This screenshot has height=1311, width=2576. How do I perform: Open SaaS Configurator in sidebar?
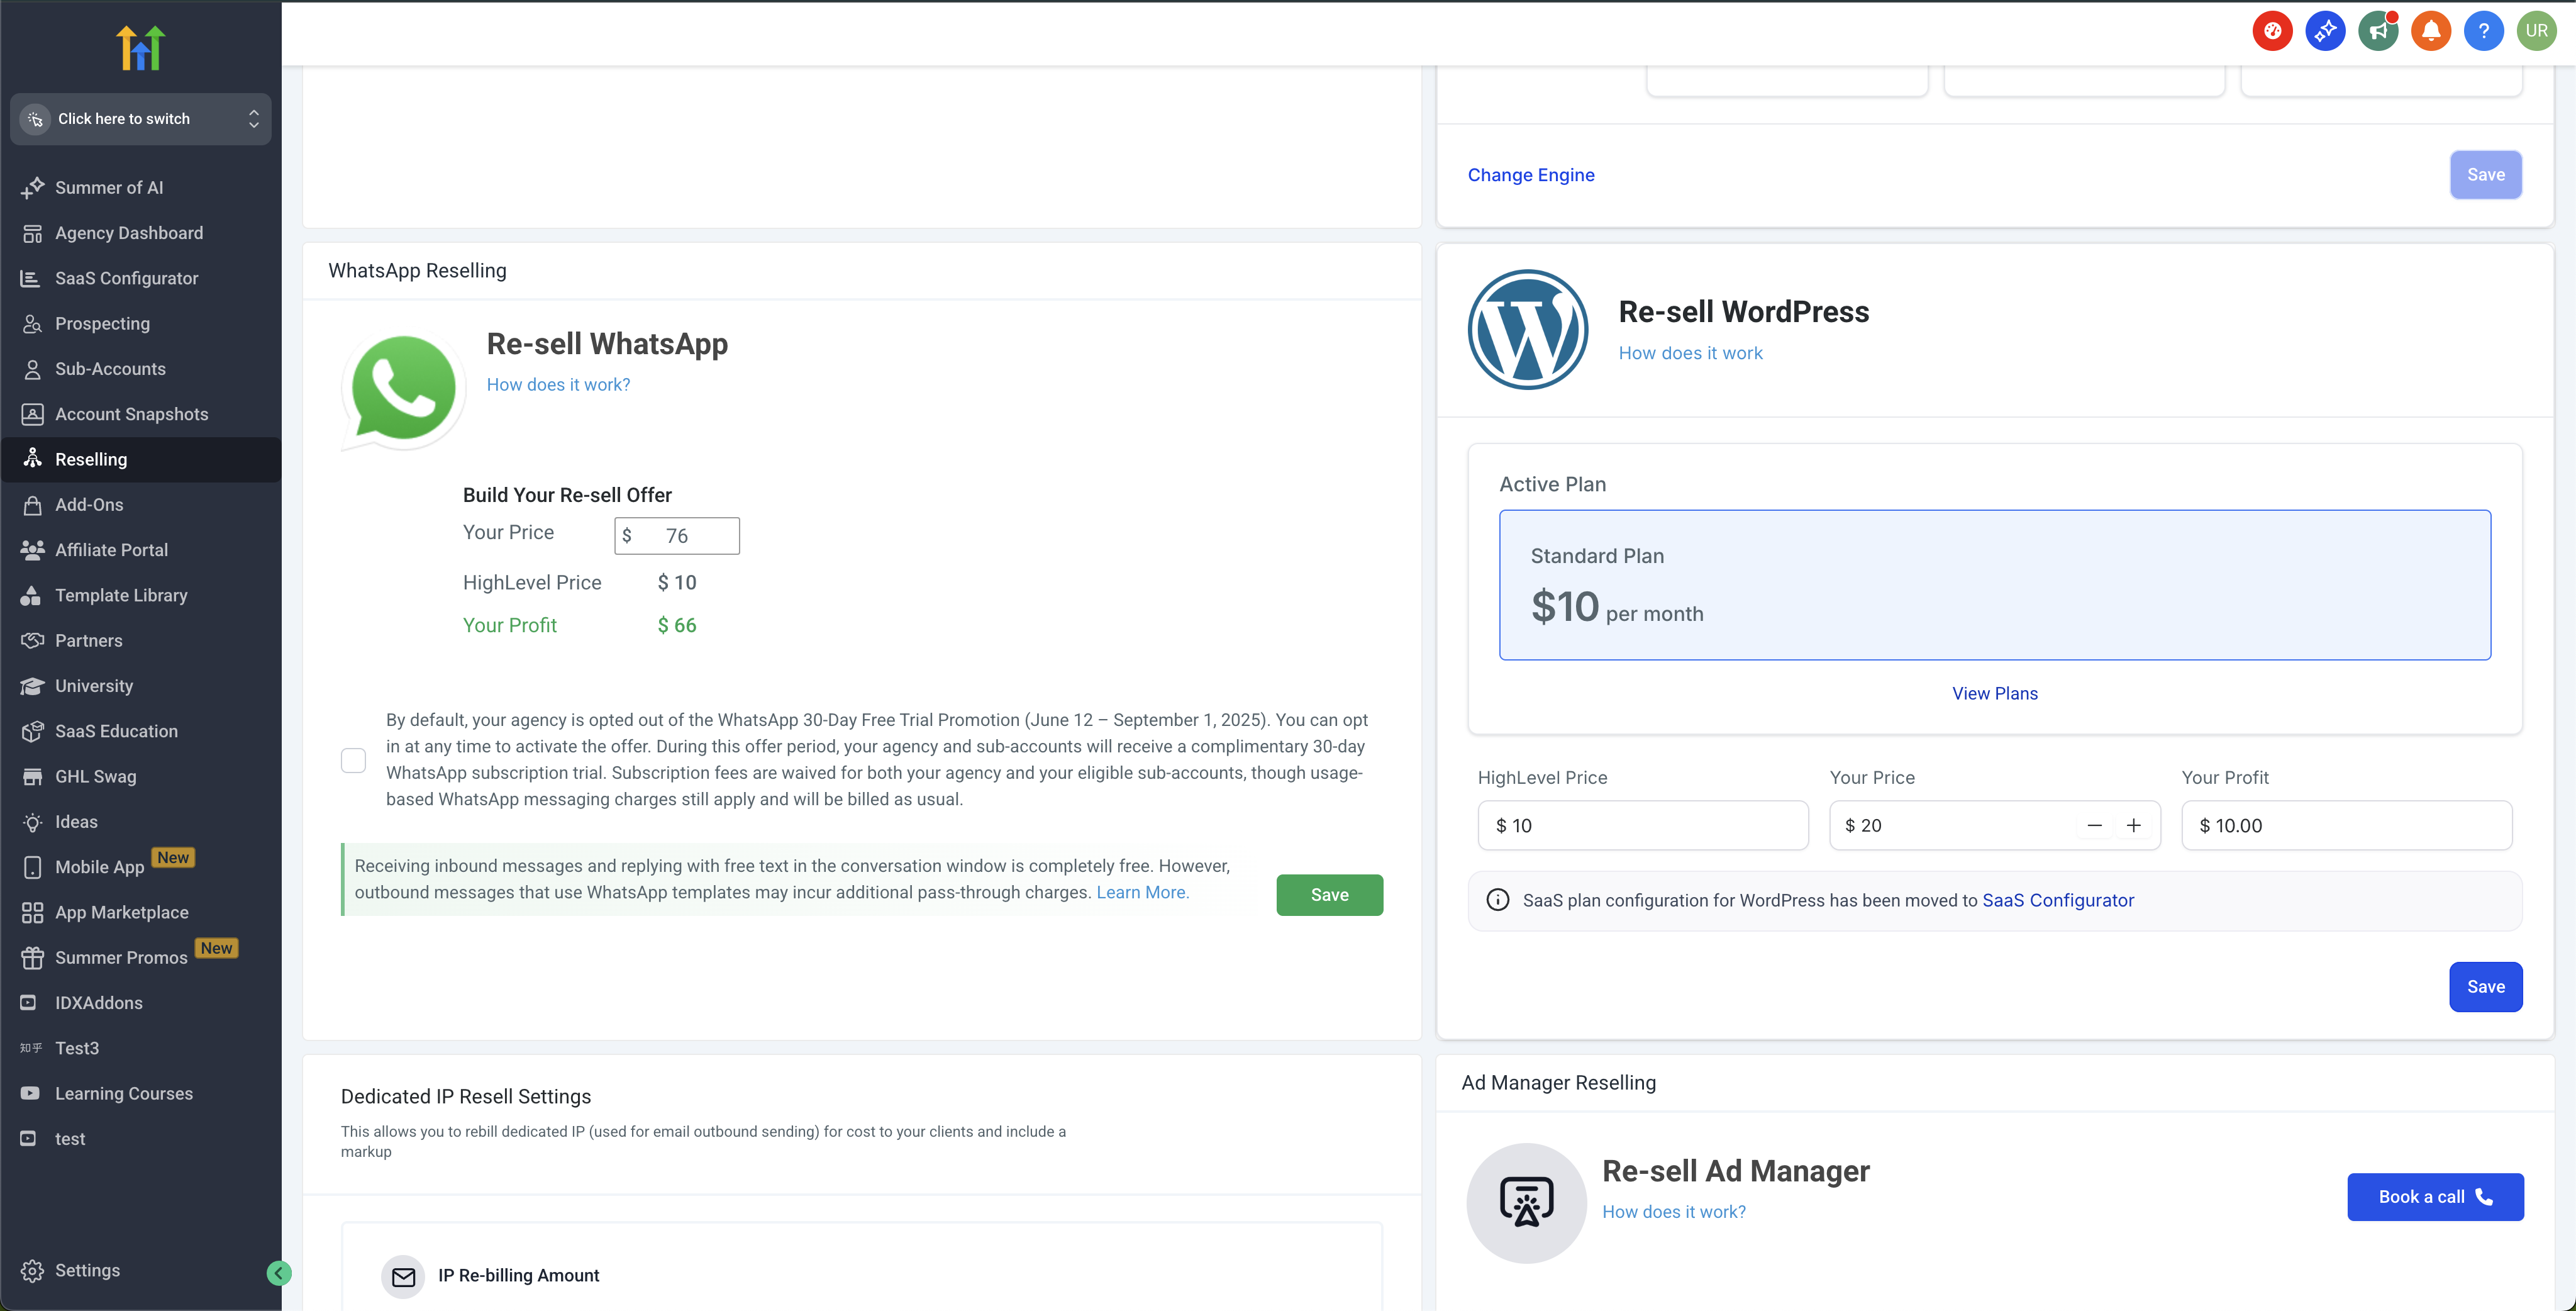[x=126, y=278]
